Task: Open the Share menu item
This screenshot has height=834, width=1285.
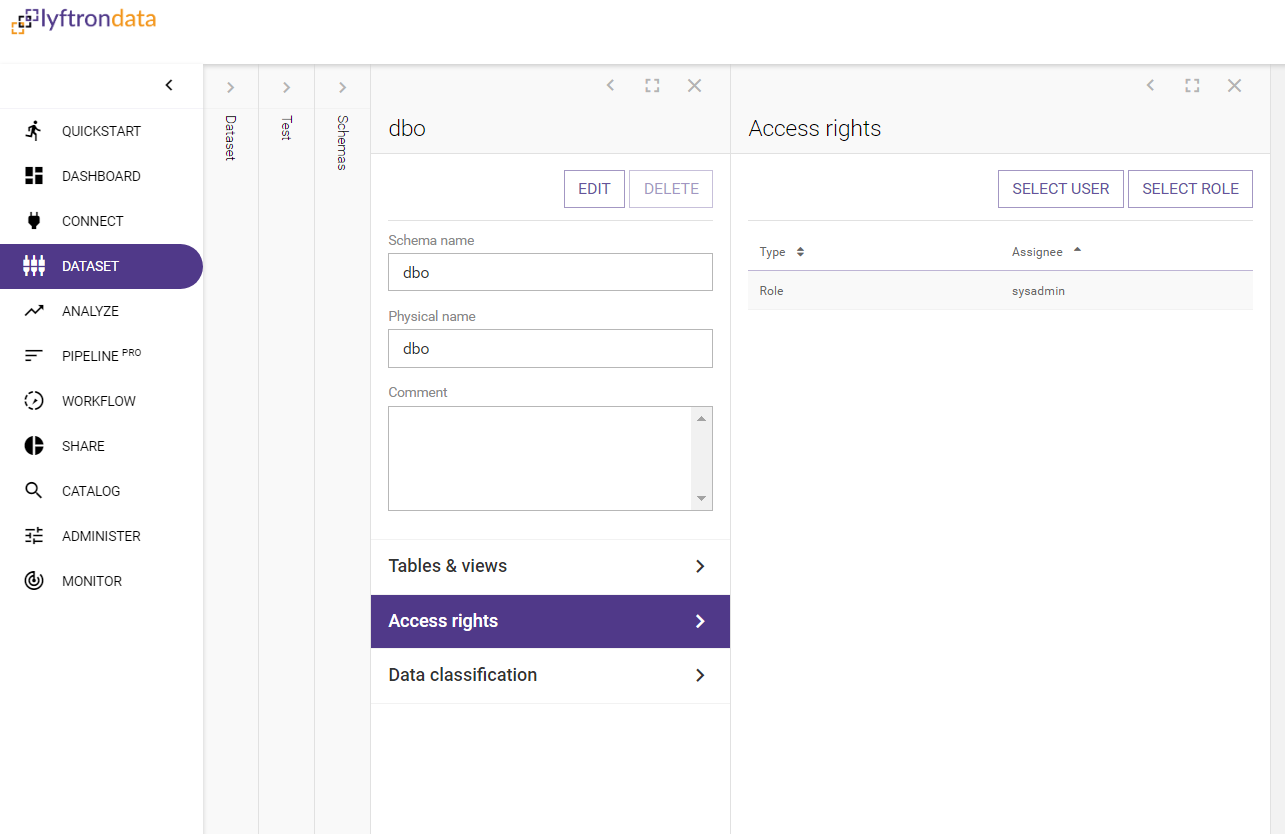Action: pyautogui.click(x=101, y=446)
